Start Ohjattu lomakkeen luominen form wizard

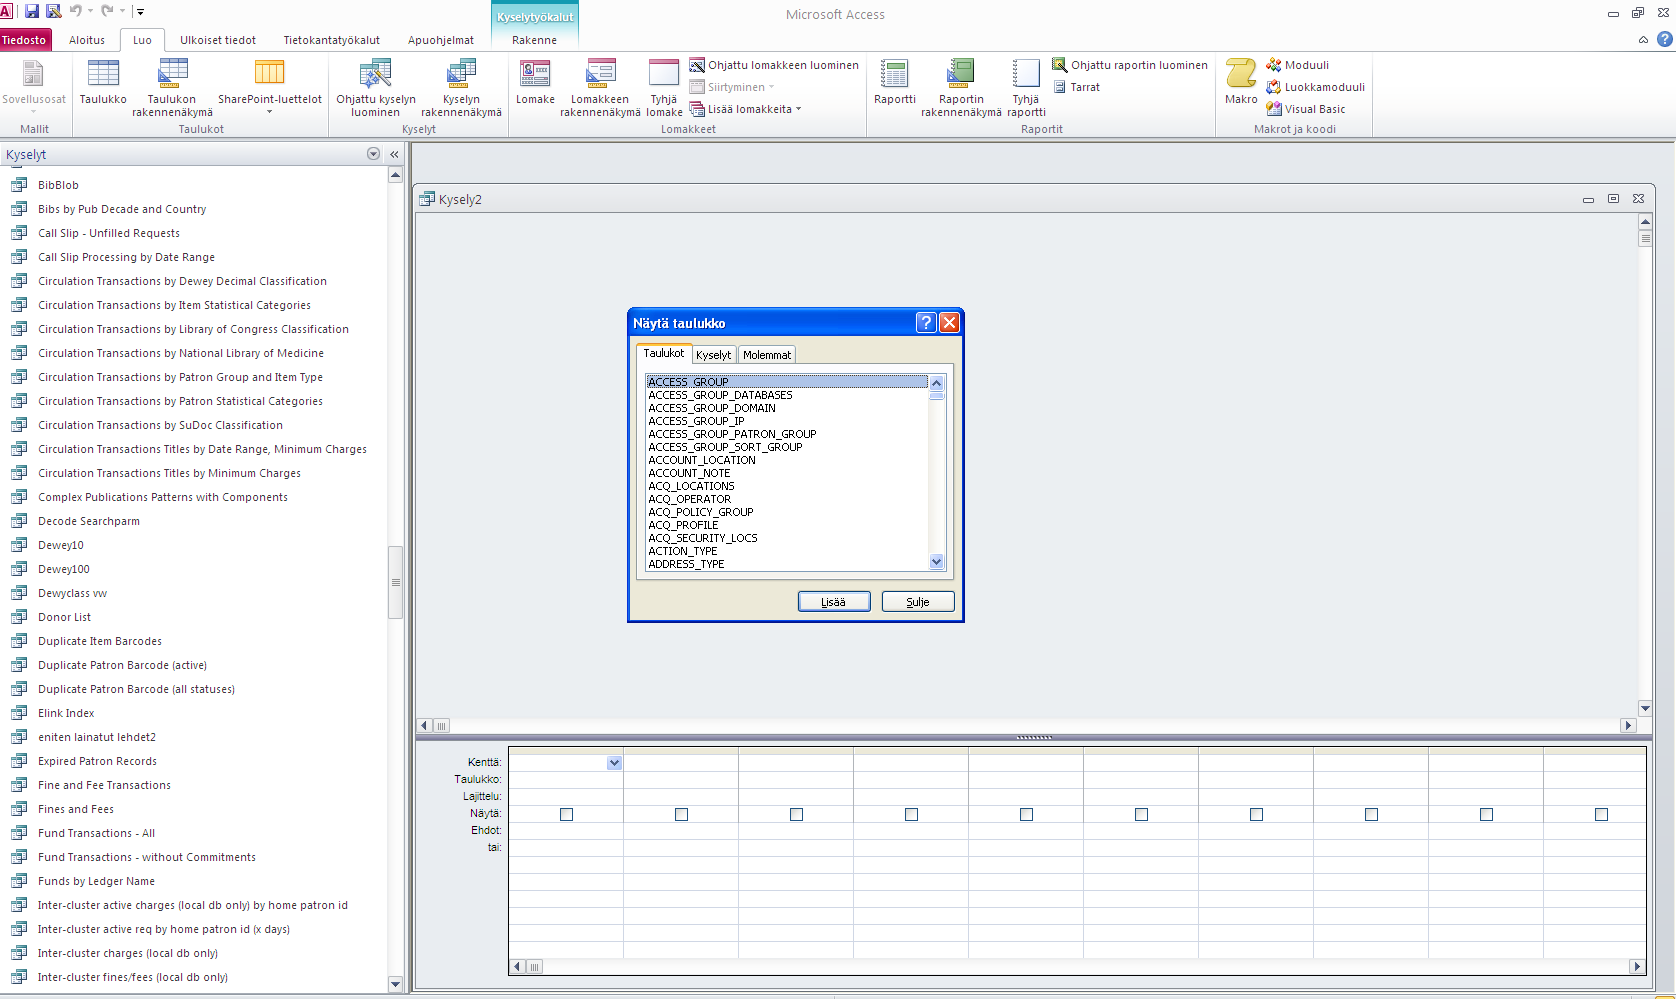(x=774, y=65)
